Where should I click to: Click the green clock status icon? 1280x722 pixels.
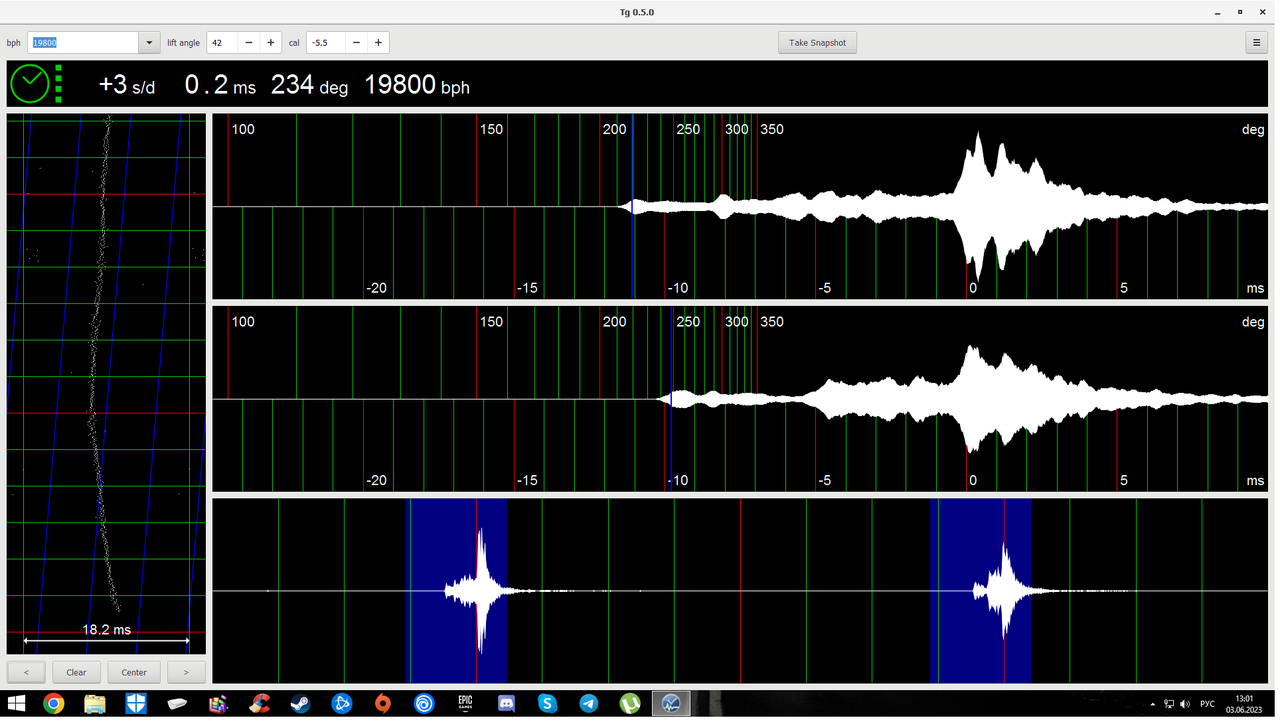coord(29,84)
